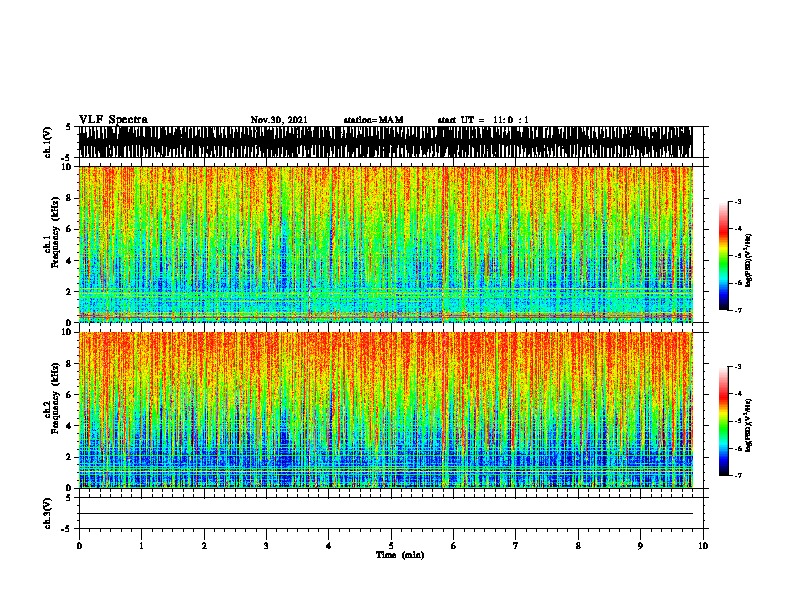
Task: Click time axis tick label "4"
Action: 329,545
